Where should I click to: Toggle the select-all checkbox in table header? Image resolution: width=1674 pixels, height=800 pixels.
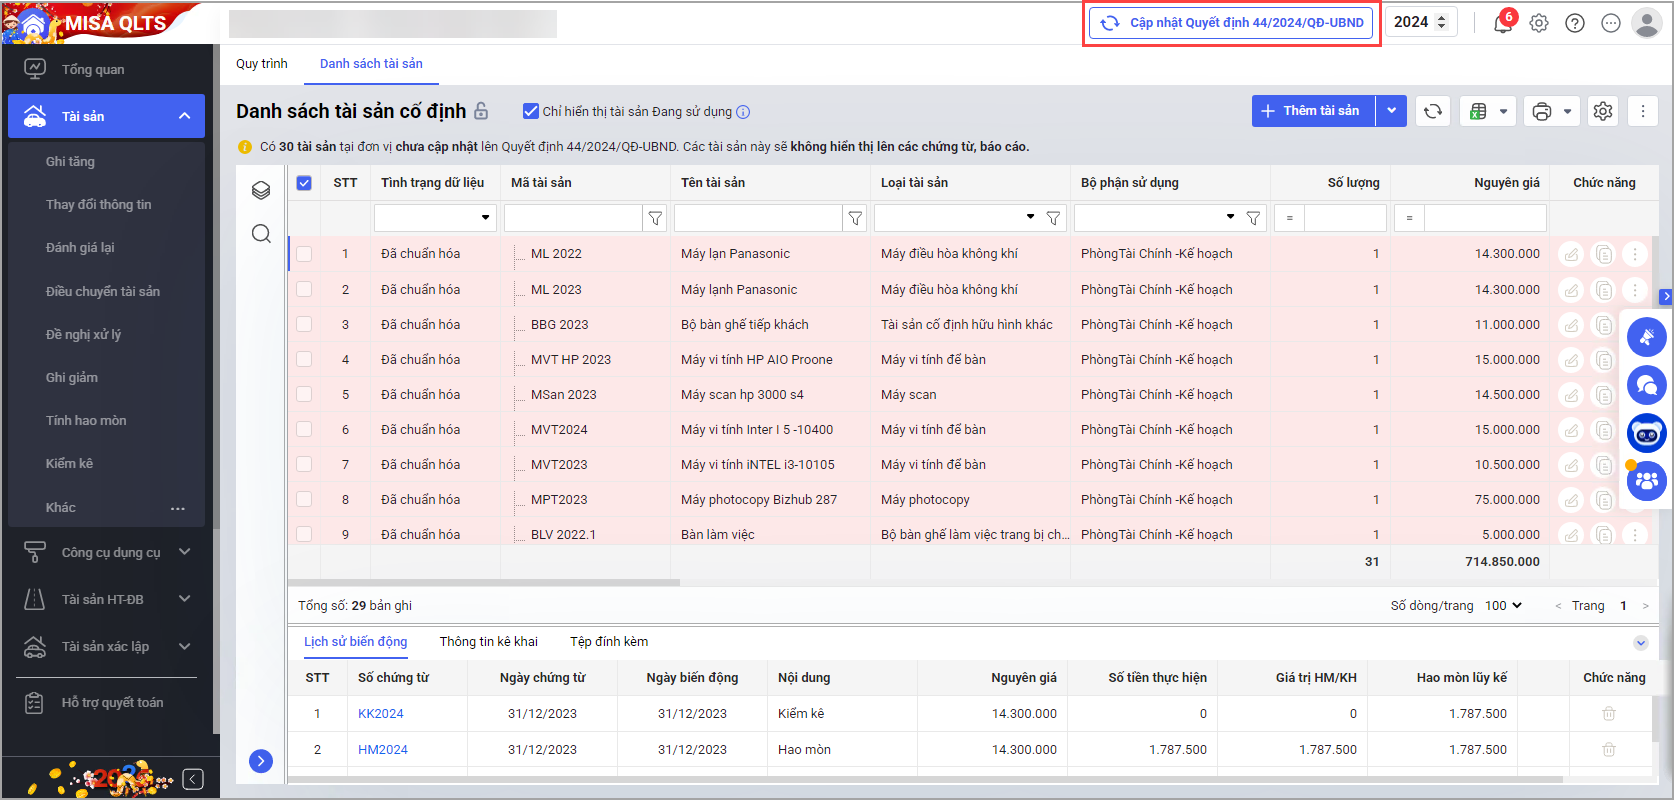(304, 183)
